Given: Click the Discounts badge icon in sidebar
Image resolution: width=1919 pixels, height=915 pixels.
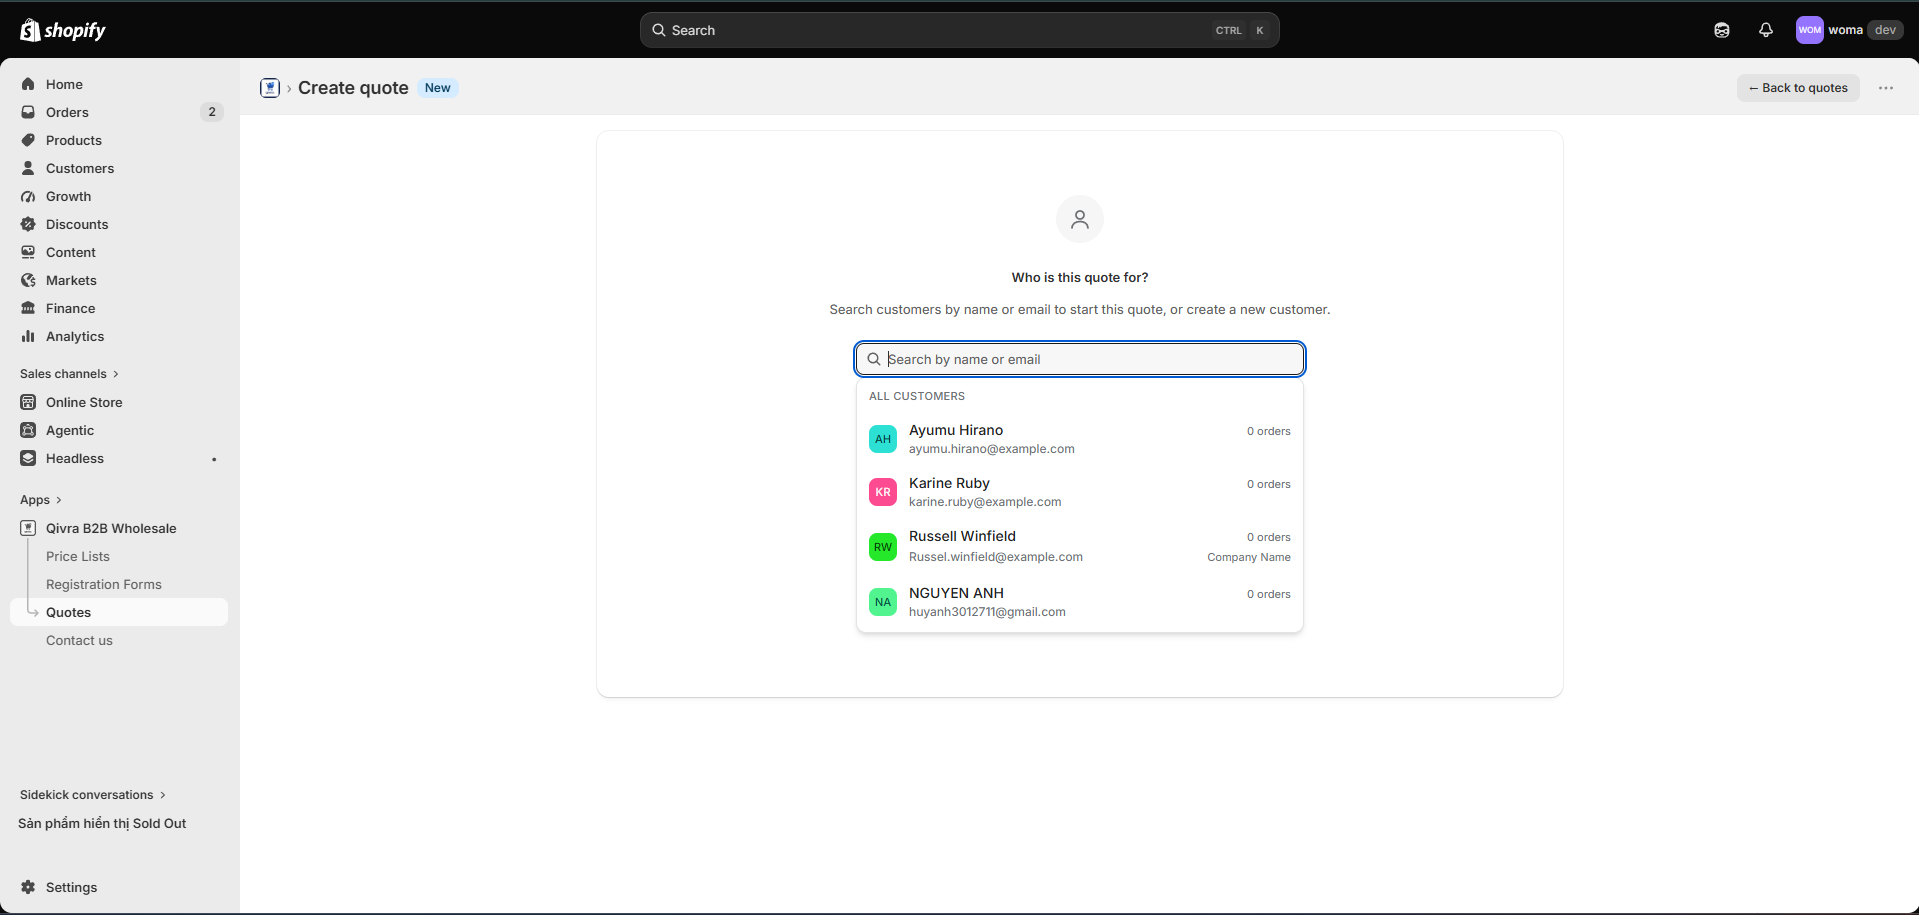Looking at the screenshot, I should click(28, 224).
